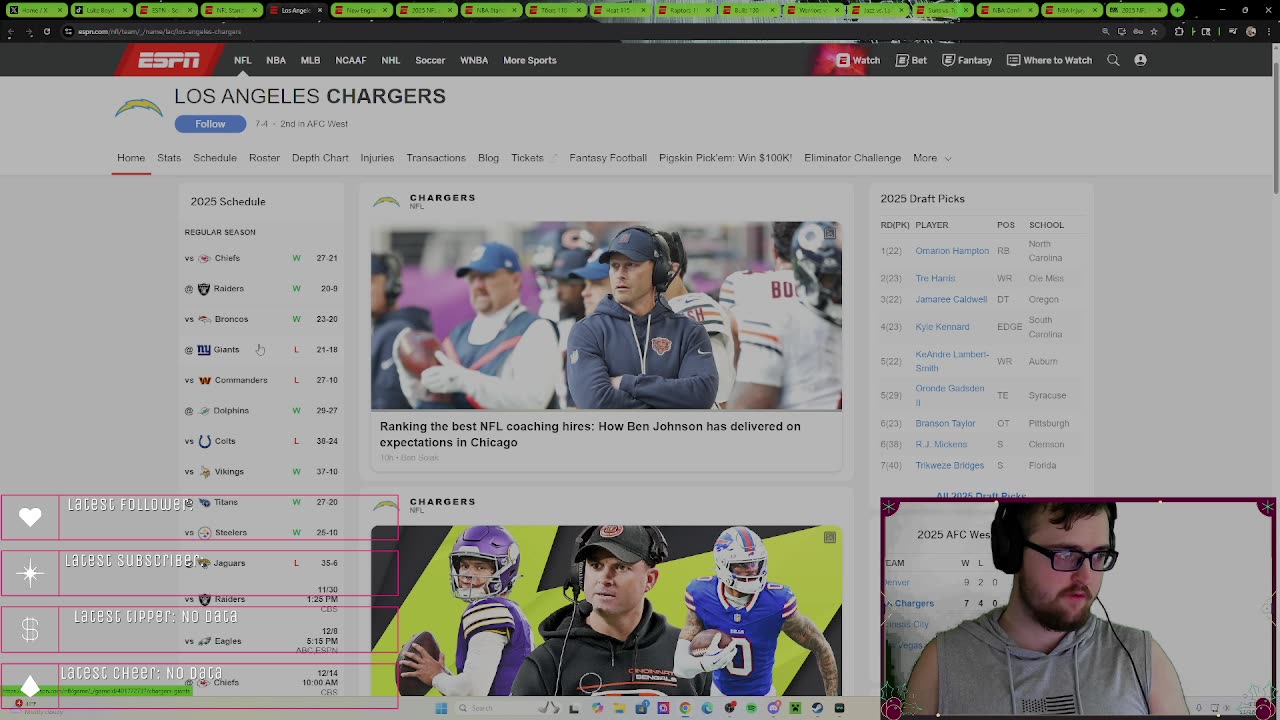Click the browser address bar URL
The height and width of the screenshot is (720, 1280).
[160, 31]
